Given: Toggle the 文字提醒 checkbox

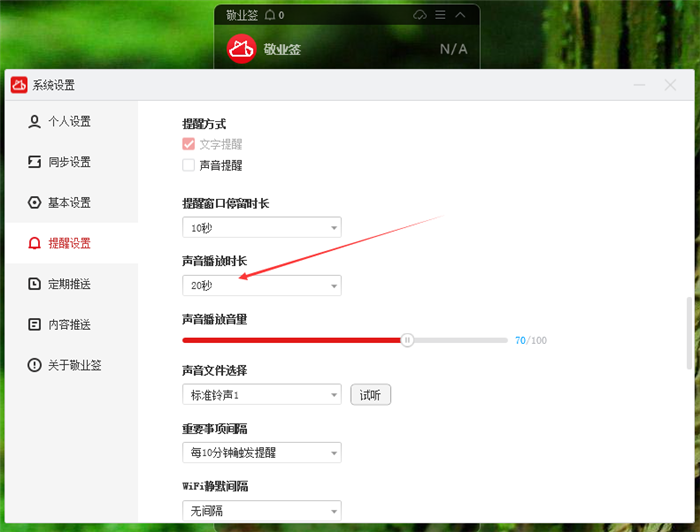Looking at the screenshot, I should pos(188,144).
